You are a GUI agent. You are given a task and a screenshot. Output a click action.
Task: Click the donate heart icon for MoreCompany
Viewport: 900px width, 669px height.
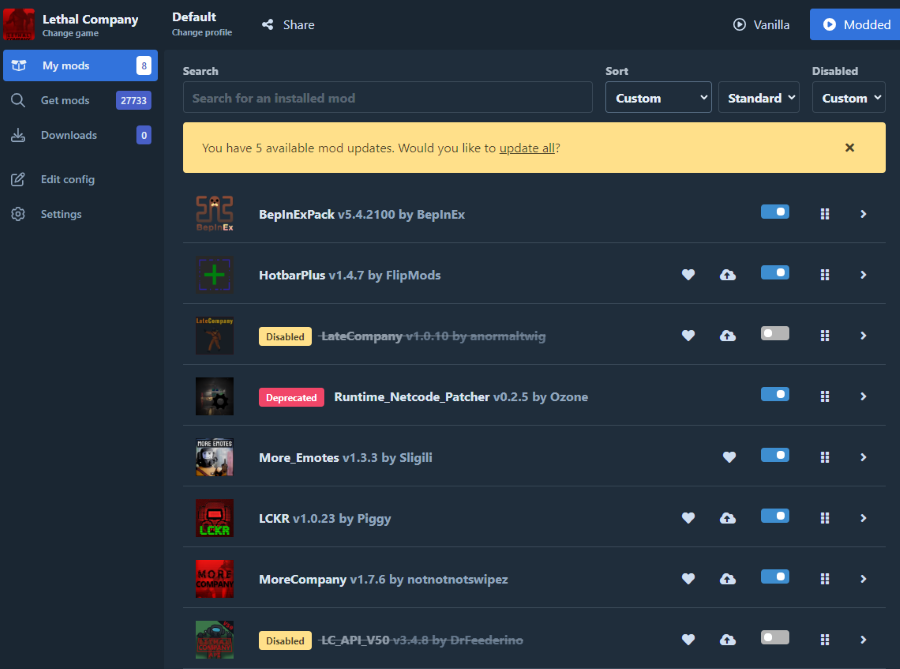688,579
